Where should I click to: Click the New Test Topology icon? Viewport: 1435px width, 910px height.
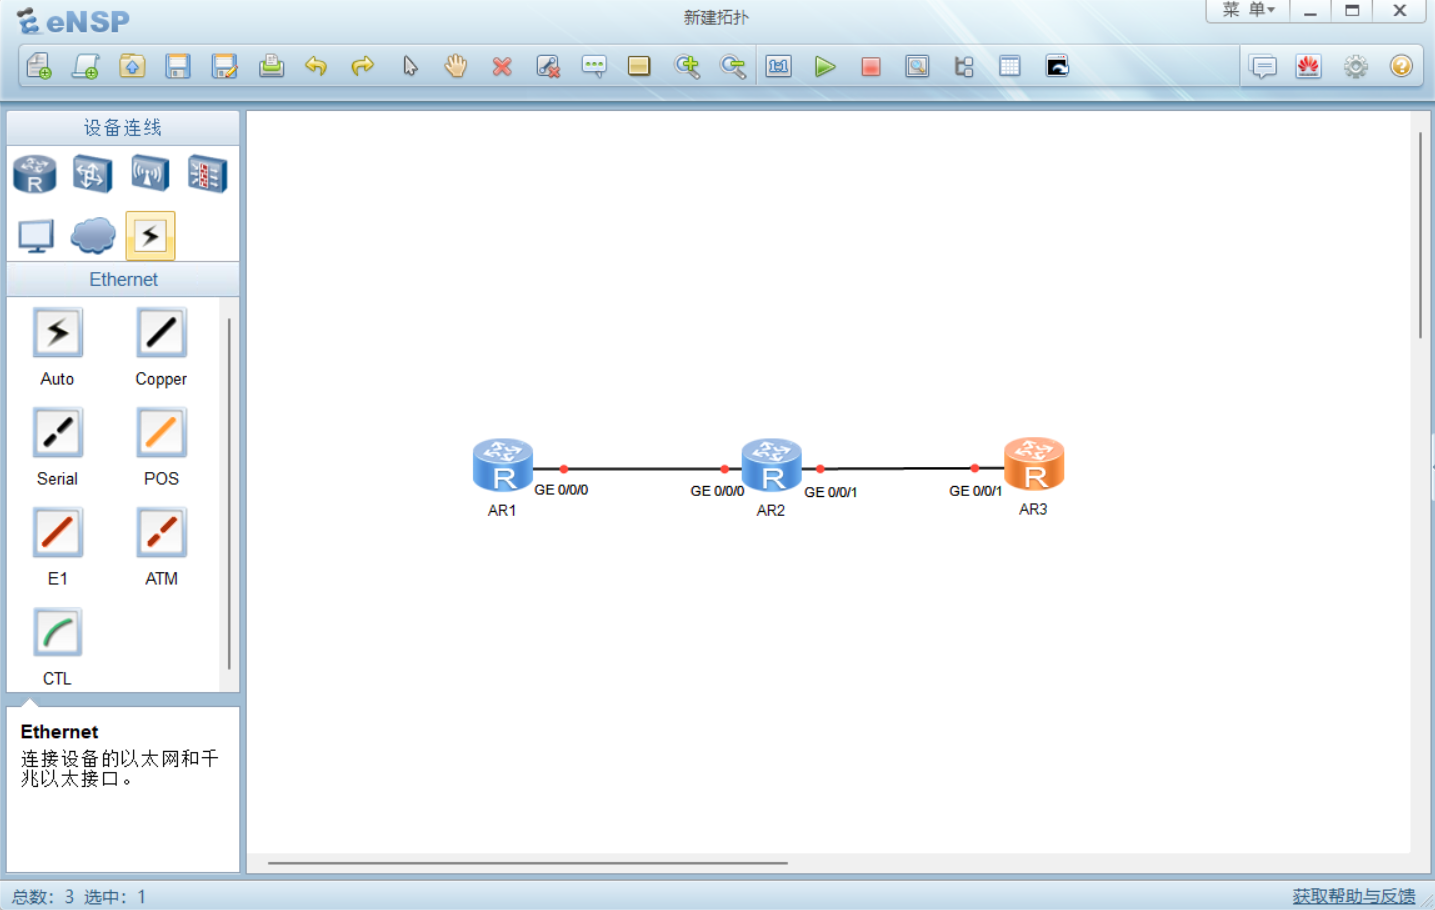(x=86, y=67)
